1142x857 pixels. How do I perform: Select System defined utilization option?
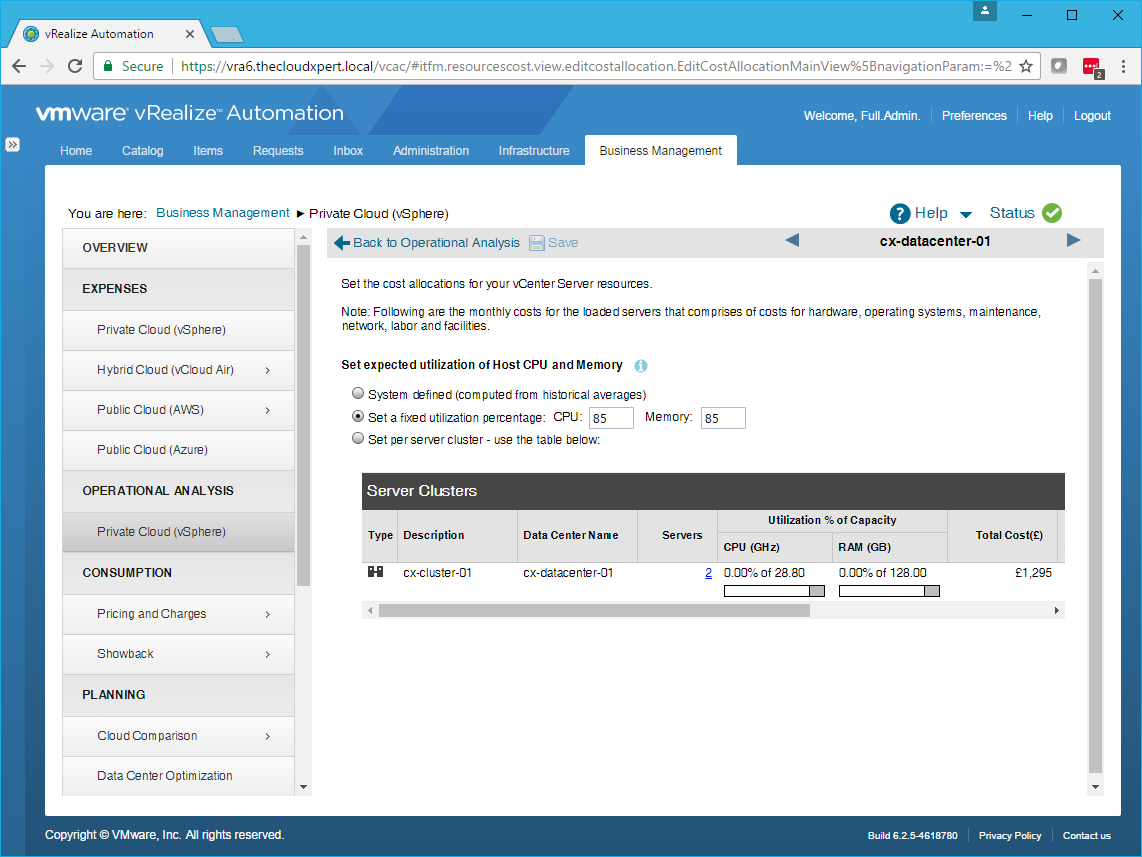(358, 394)
